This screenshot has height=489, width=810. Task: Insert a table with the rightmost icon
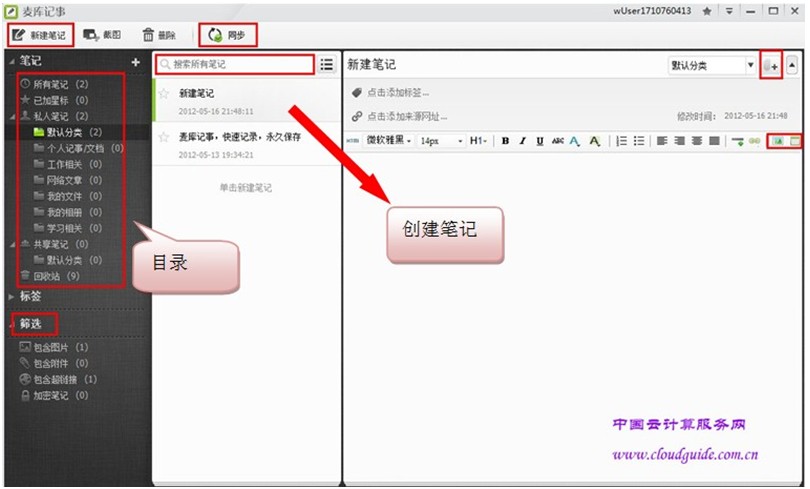coord(795,141)
